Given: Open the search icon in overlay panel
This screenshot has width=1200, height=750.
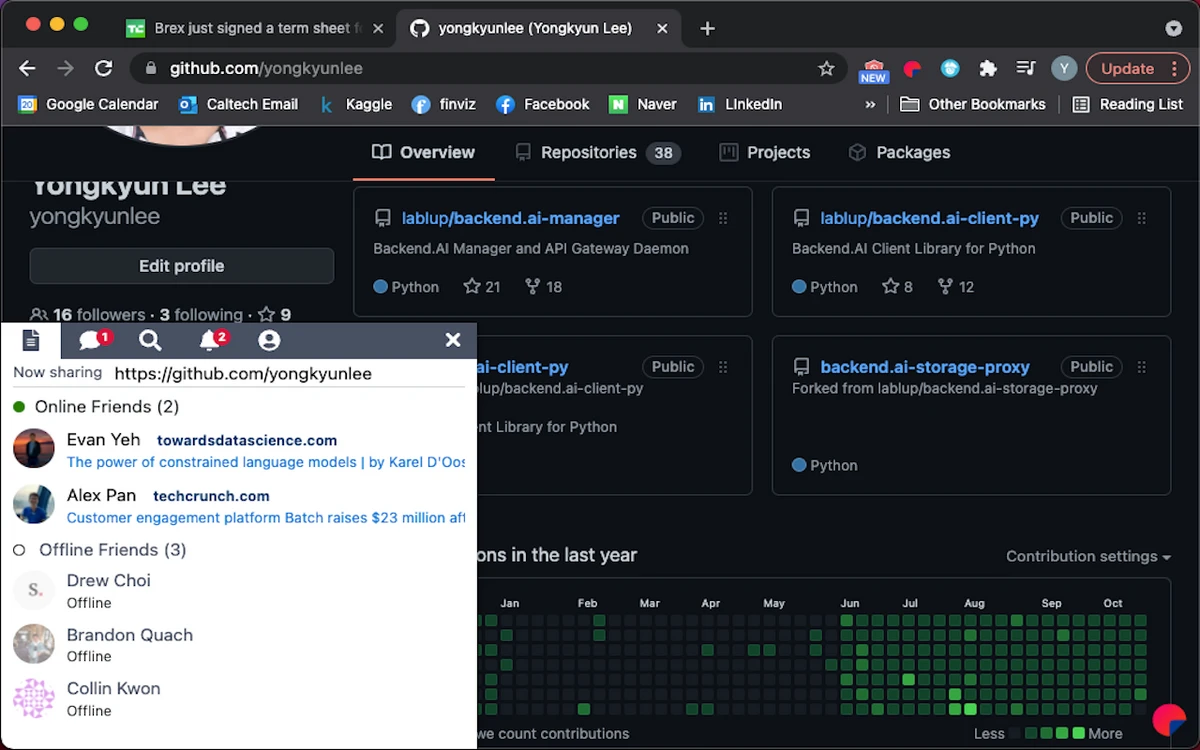Looking at the screenshot, I should [150, 341].
